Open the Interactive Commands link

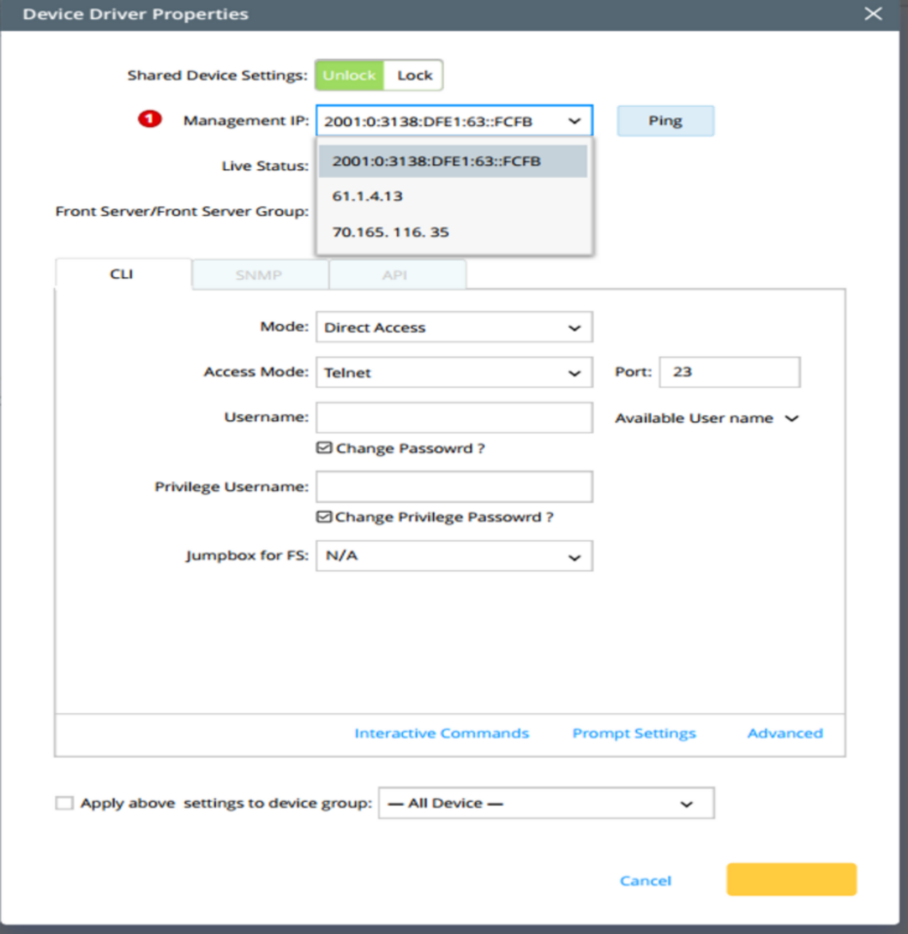[441, 733]
